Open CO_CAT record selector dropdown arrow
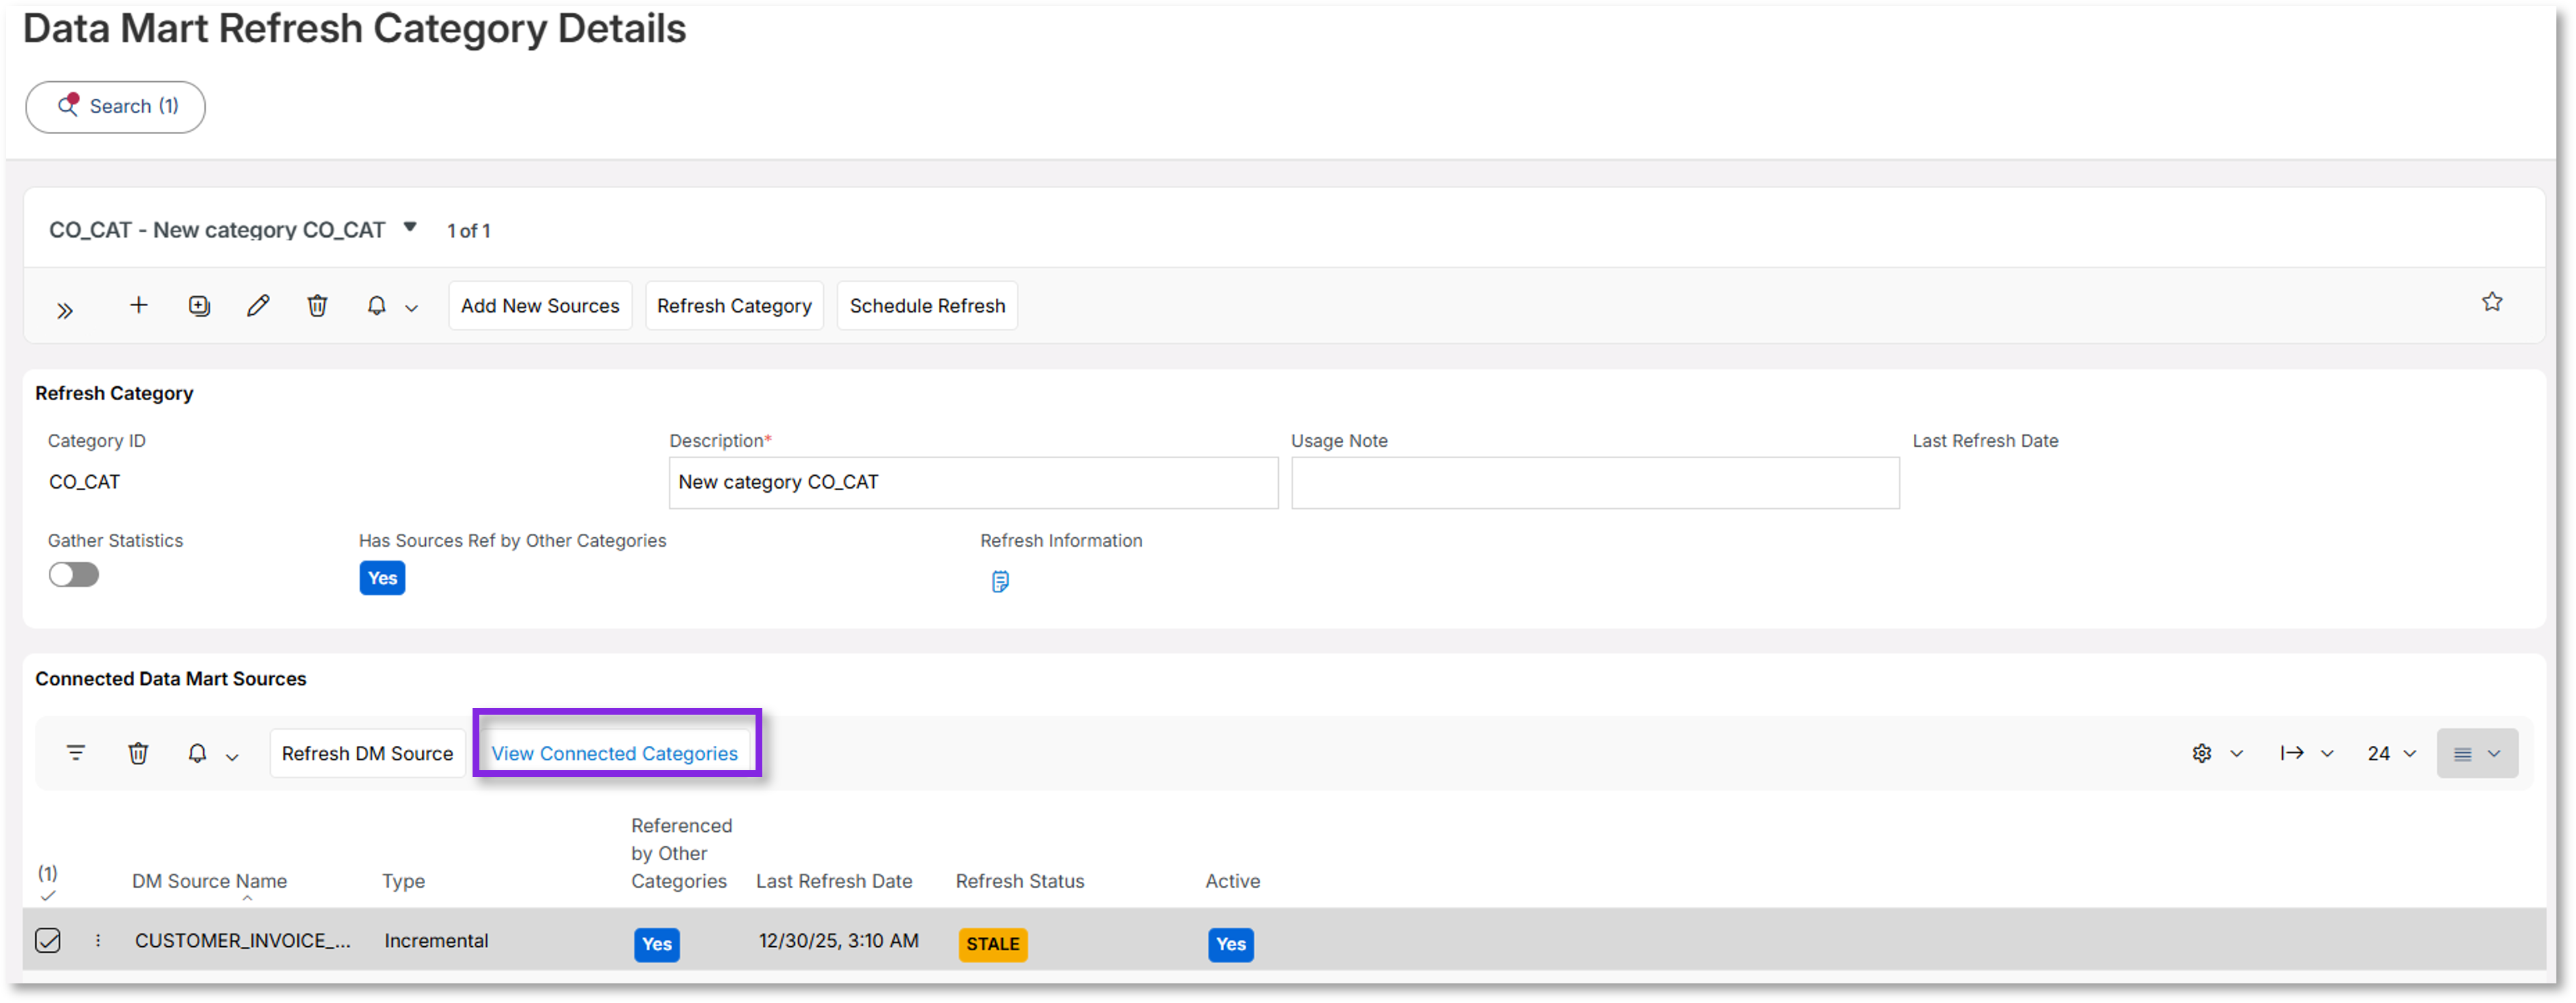The image size is (2576, 1003). [x=410, y=228]
